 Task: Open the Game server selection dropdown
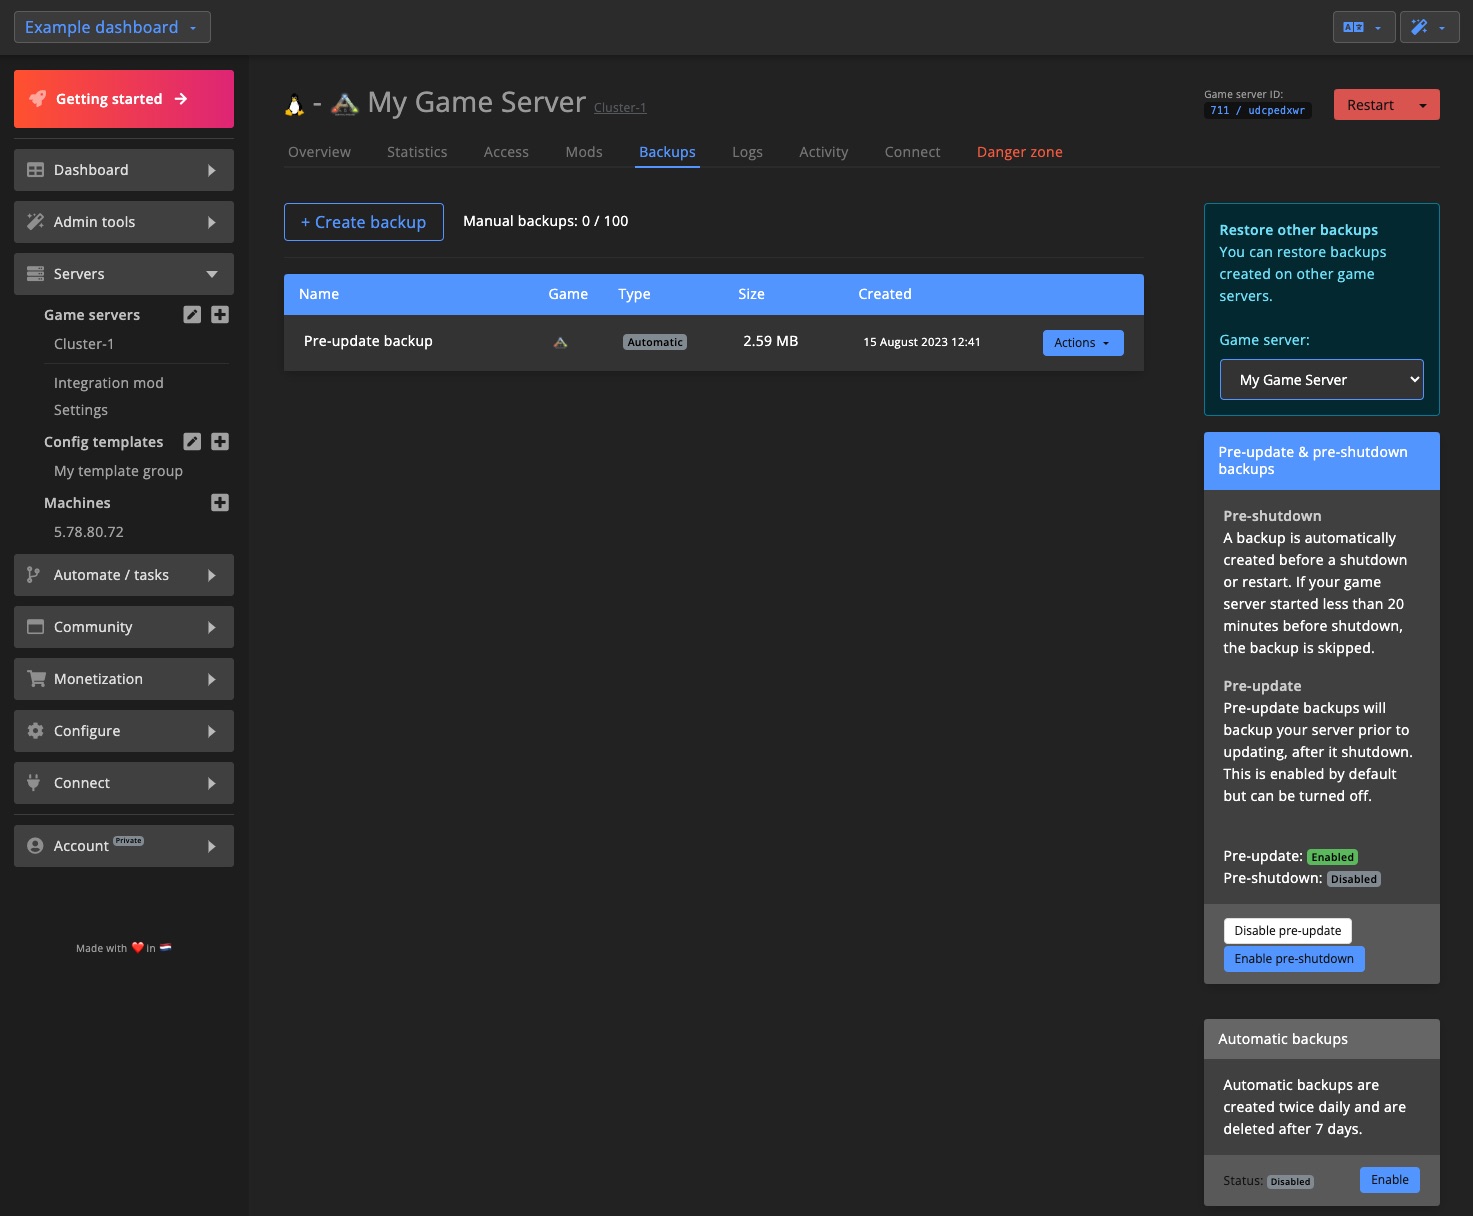pyautogui.click(x=1321, y=379)
